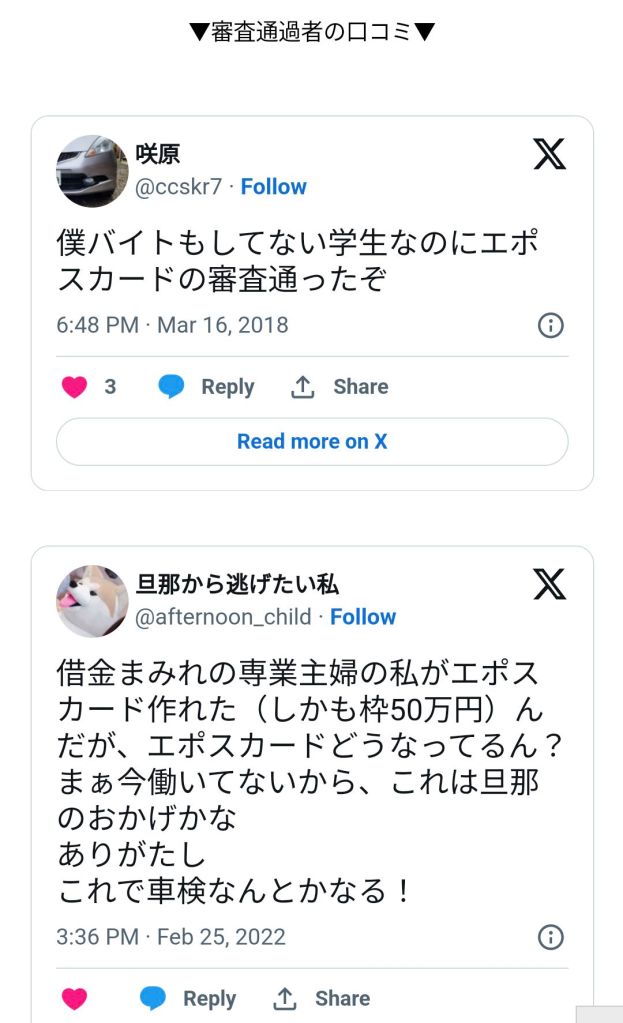Viewport: 623px width, 1023px height.
Task: Click share icon on 咲原's tweet
Action: [303, 387]
